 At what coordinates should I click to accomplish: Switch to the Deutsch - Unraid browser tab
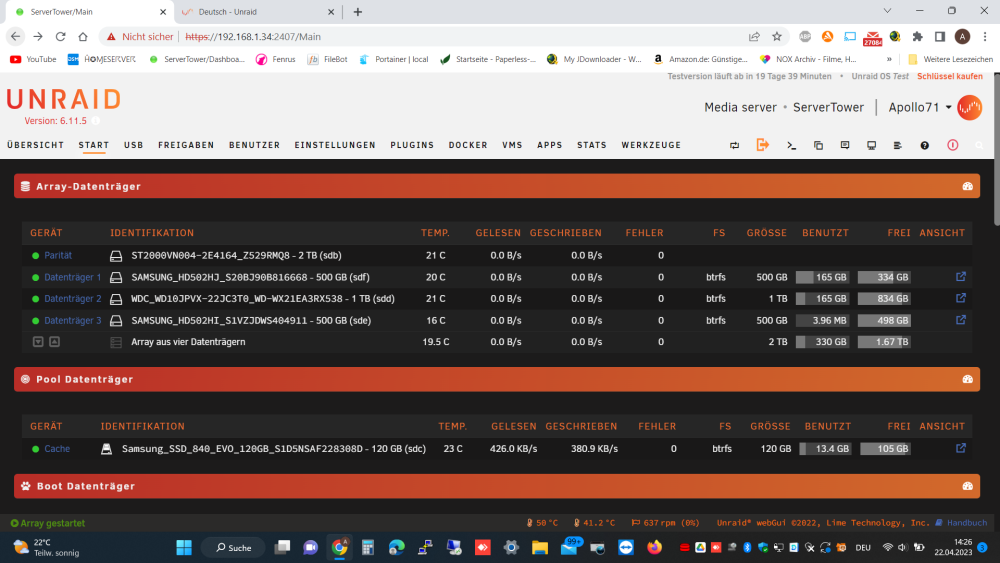click(x=257, y=12)
